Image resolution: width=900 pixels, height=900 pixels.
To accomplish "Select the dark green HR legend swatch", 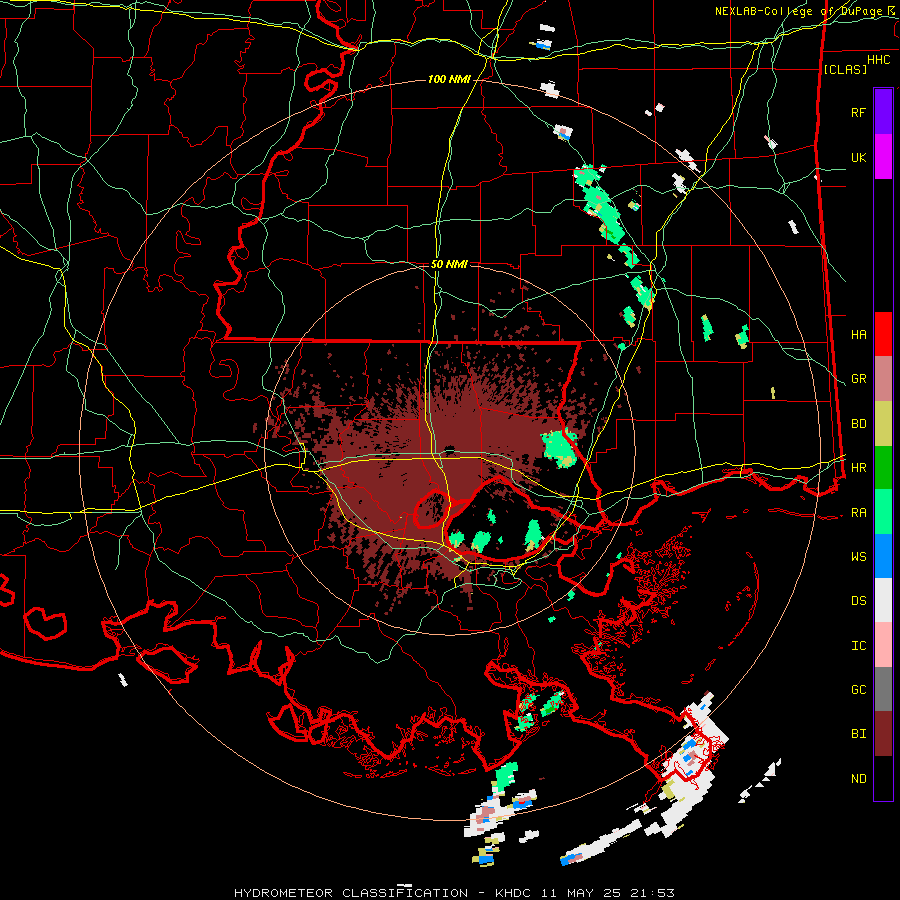I will pos(883,467).
